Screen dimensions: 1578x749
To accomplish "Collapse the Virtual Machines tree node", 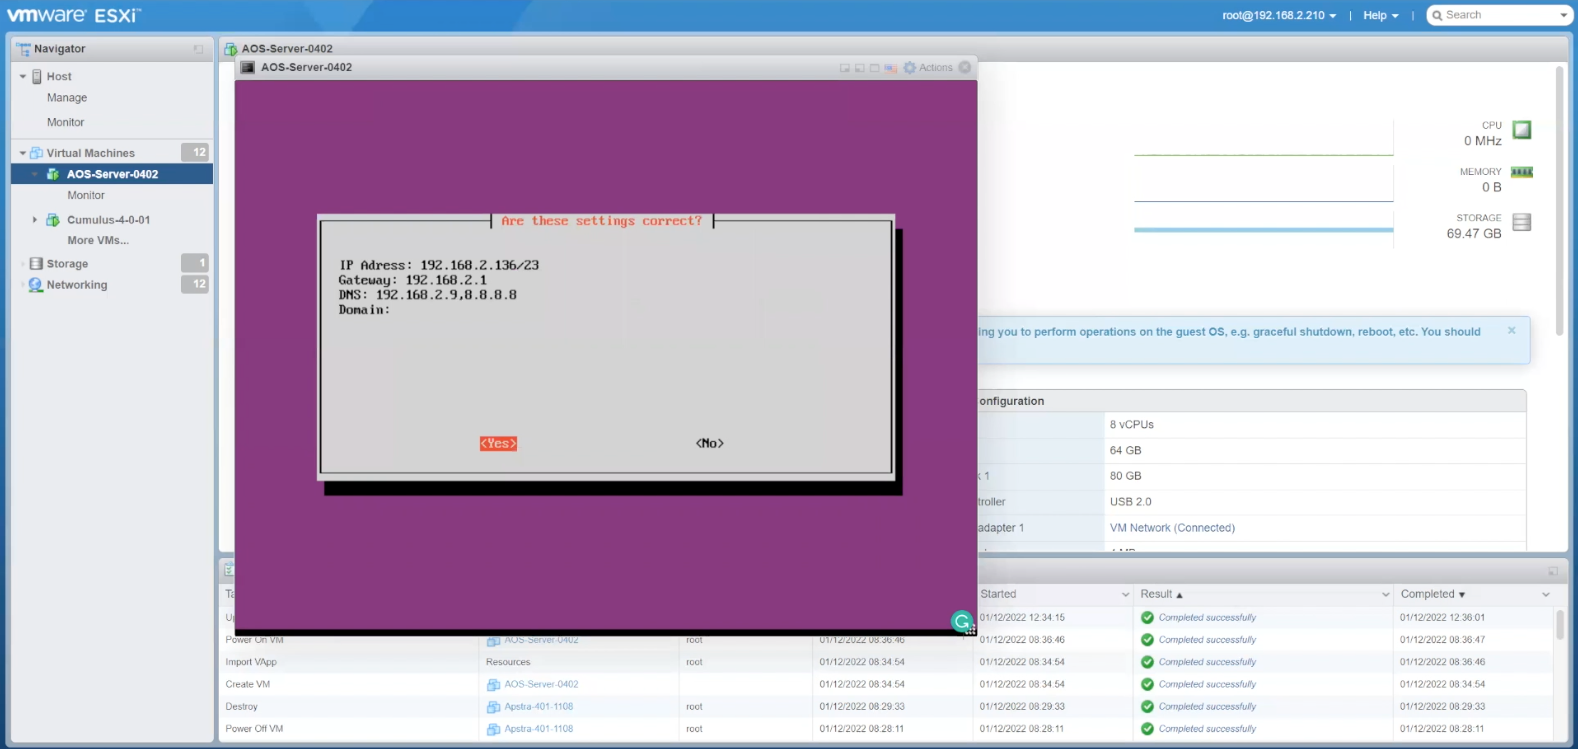I will pos(23,153).
